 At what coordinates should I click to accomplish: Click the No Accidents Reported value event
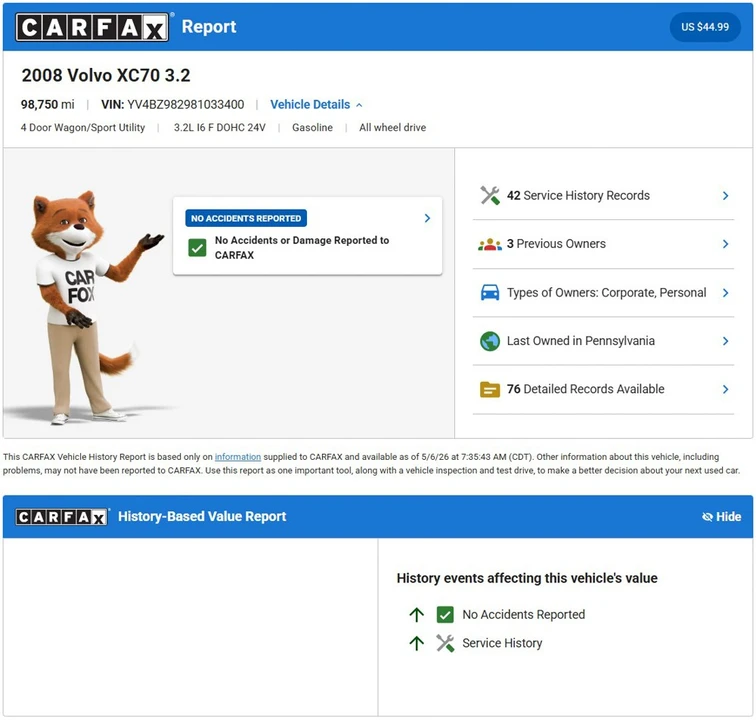[524, 615]
